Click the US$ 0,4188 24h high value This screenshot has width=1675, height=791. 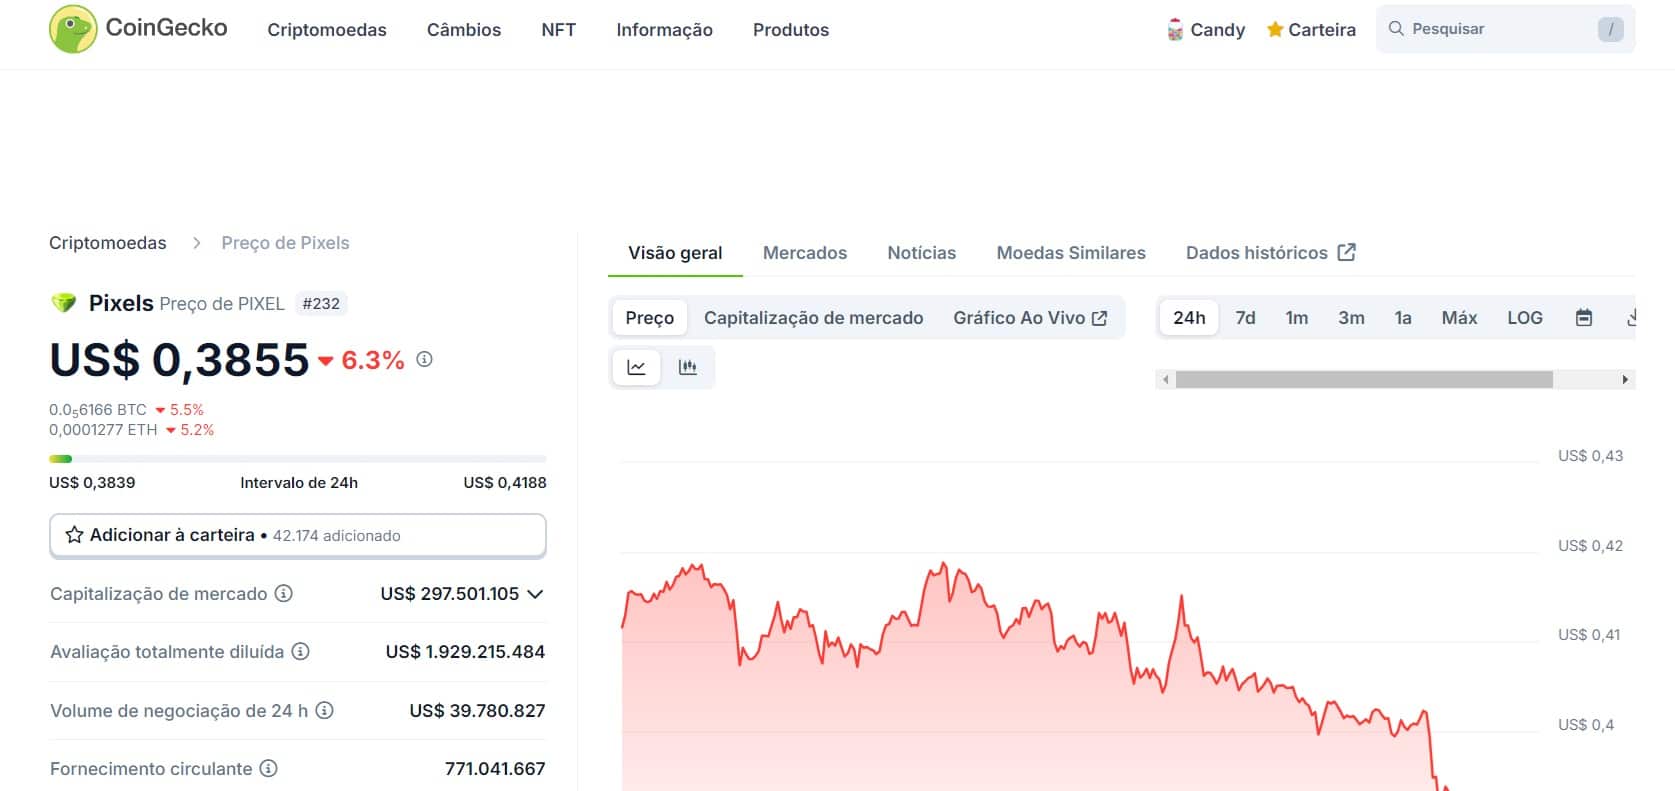point(505,483)
